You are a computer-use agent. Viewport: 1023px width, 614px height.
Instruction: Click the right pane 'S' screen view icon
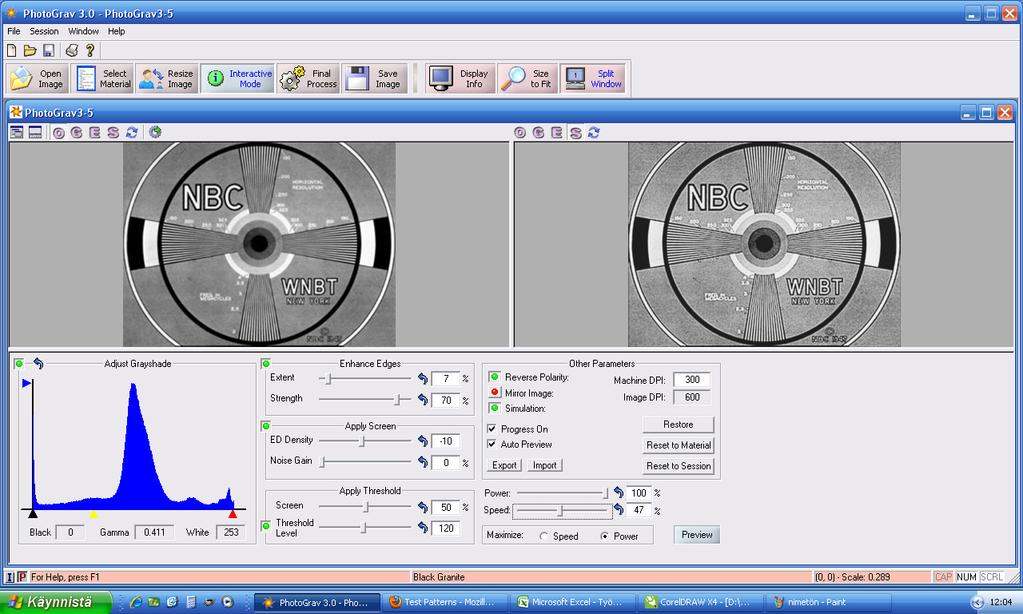pos(575,133)
